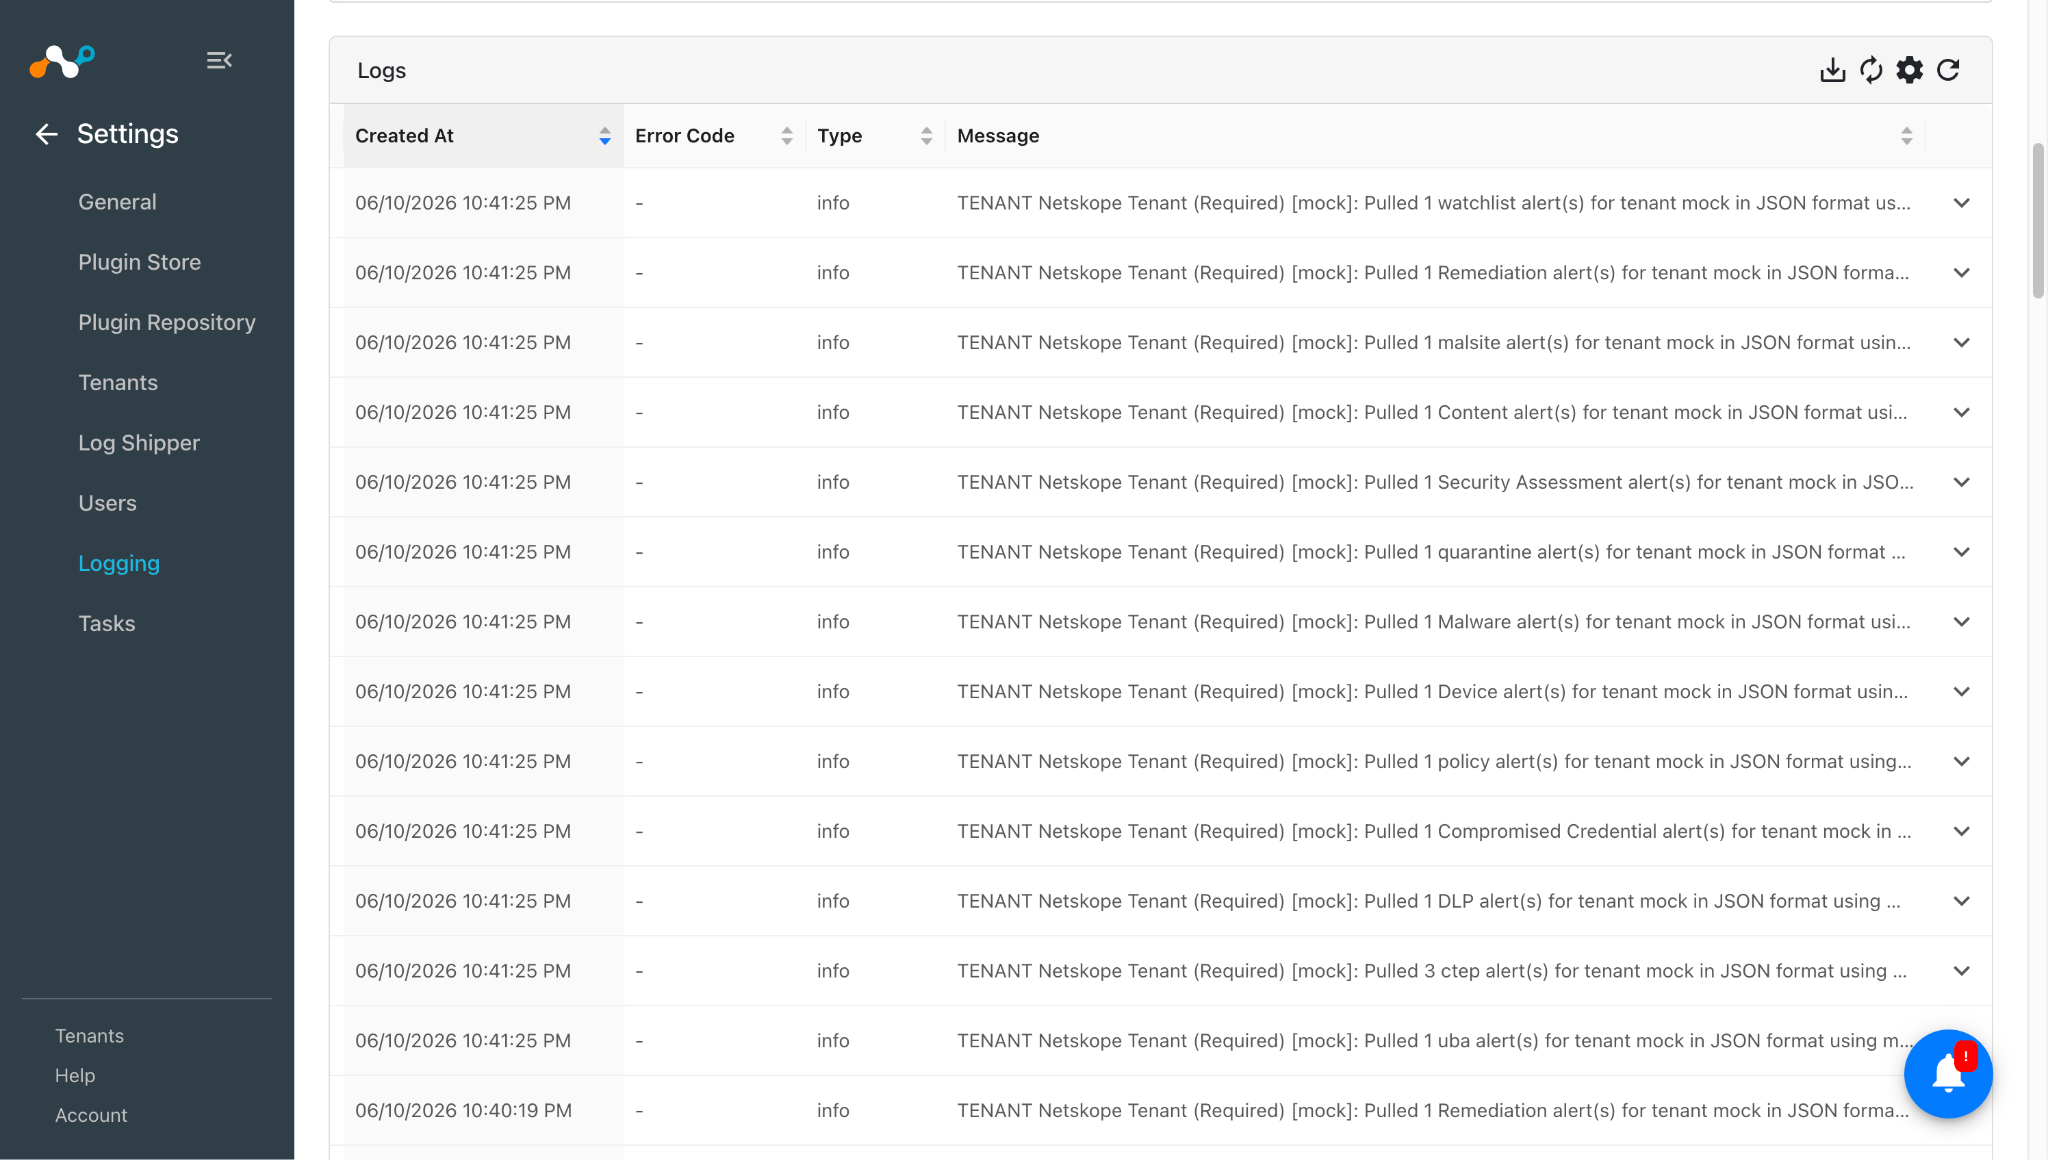Click the Settings heading text
2048x1160 pixels.
[128, 134]
